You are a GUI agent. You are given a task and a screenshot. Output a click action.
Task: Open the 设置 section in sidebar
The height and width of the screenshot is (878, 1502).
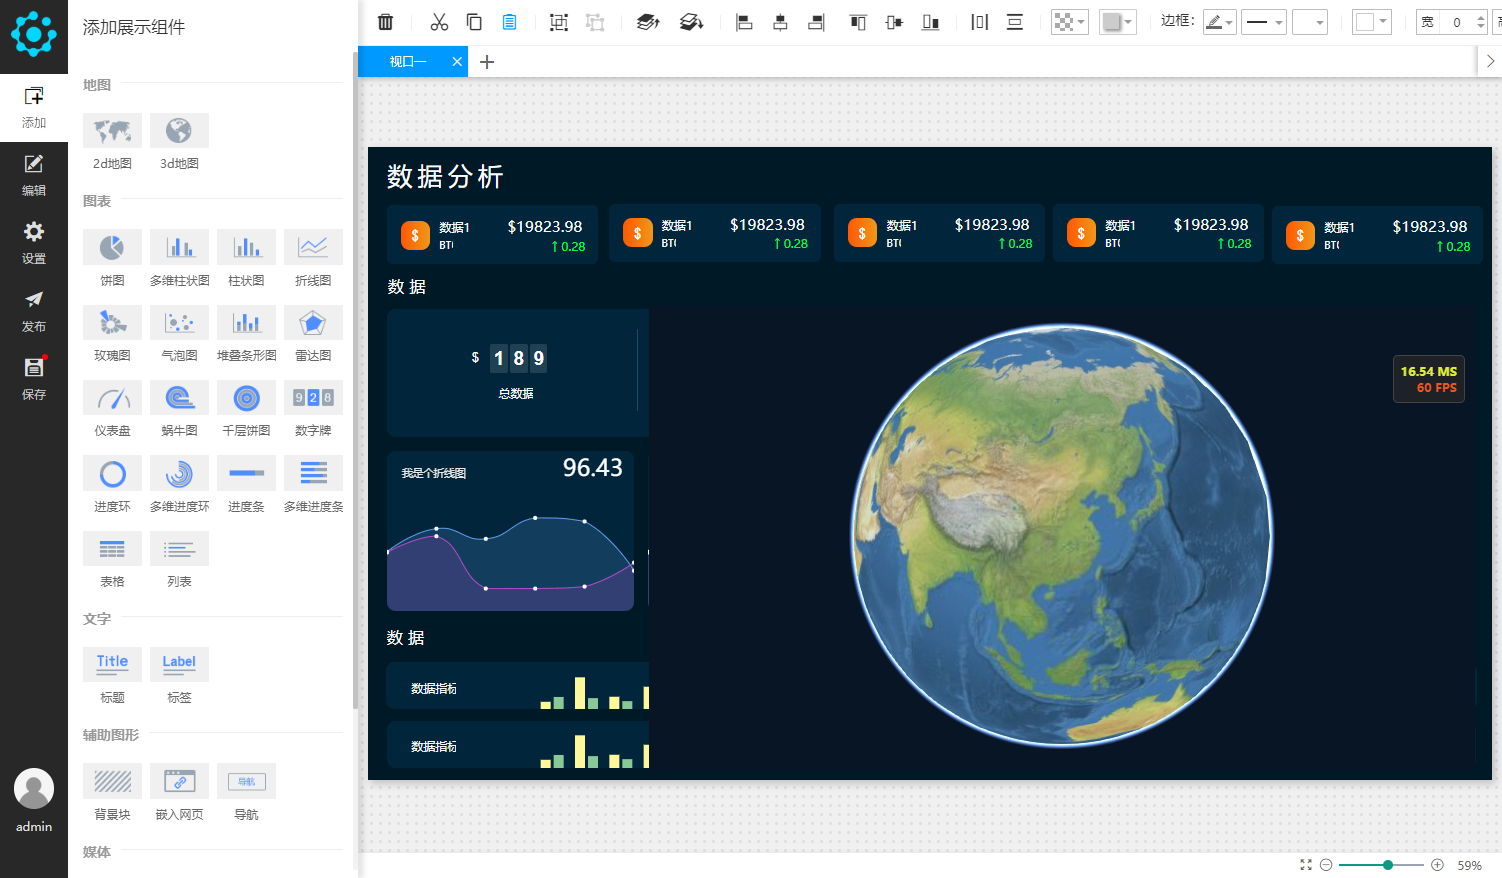point(34,243)
